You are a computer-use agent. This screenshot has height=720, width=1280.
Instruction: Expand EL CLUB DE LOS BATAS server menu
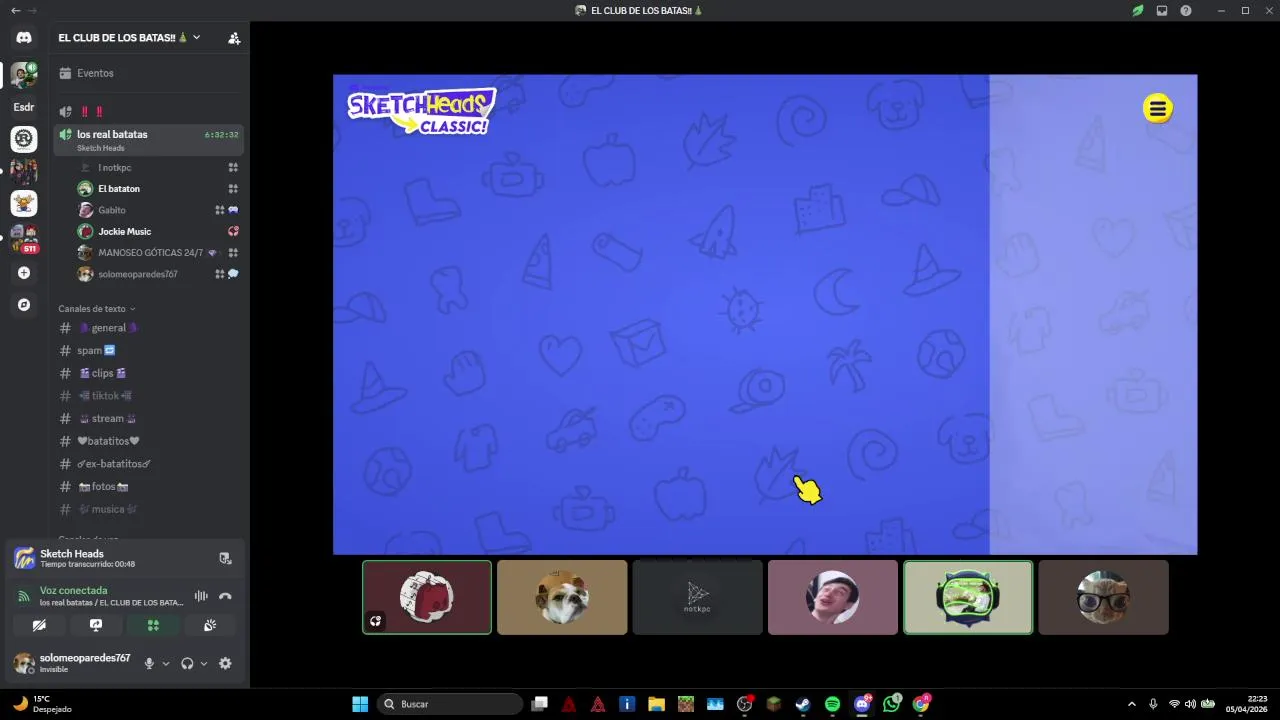coord(129,38)
